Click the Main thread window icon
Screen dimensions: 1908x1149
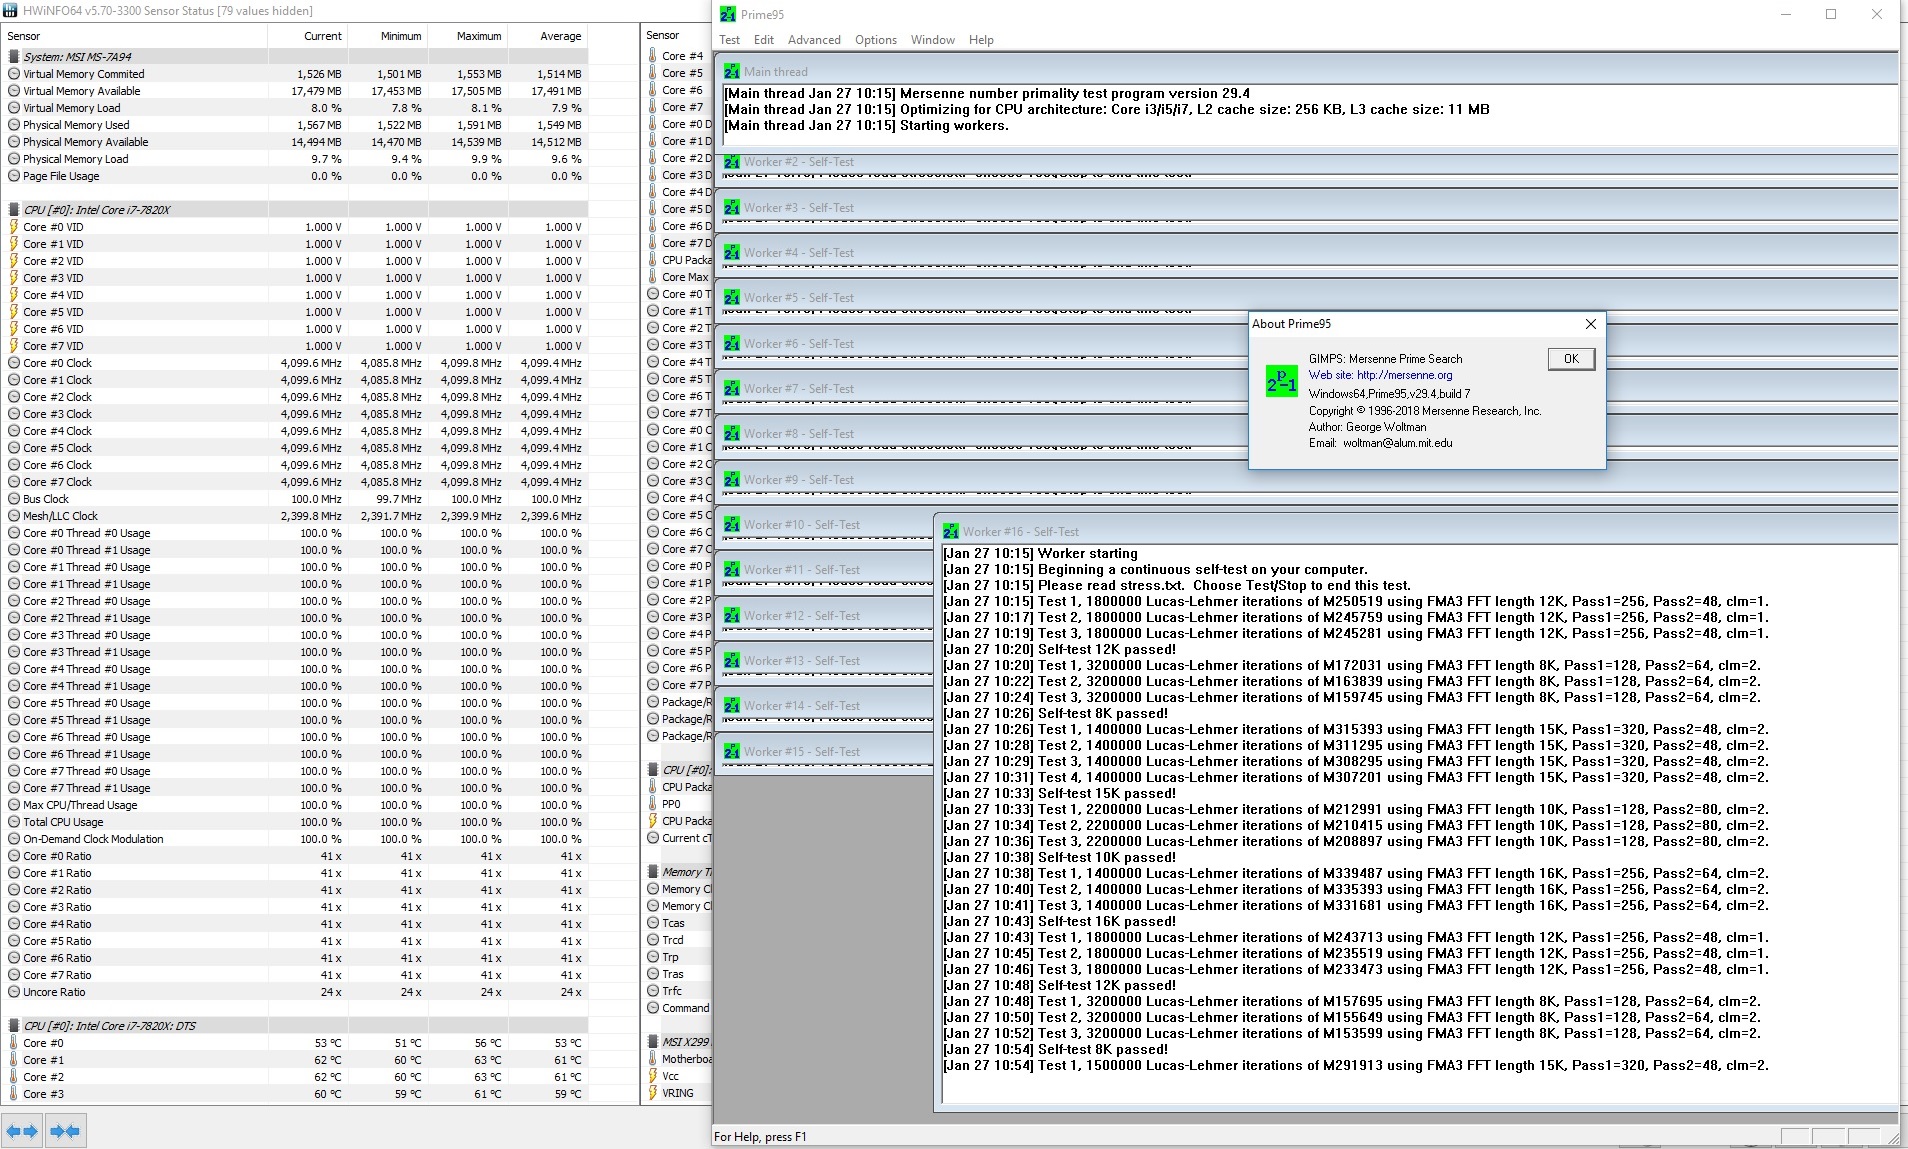tap(732, 72)
